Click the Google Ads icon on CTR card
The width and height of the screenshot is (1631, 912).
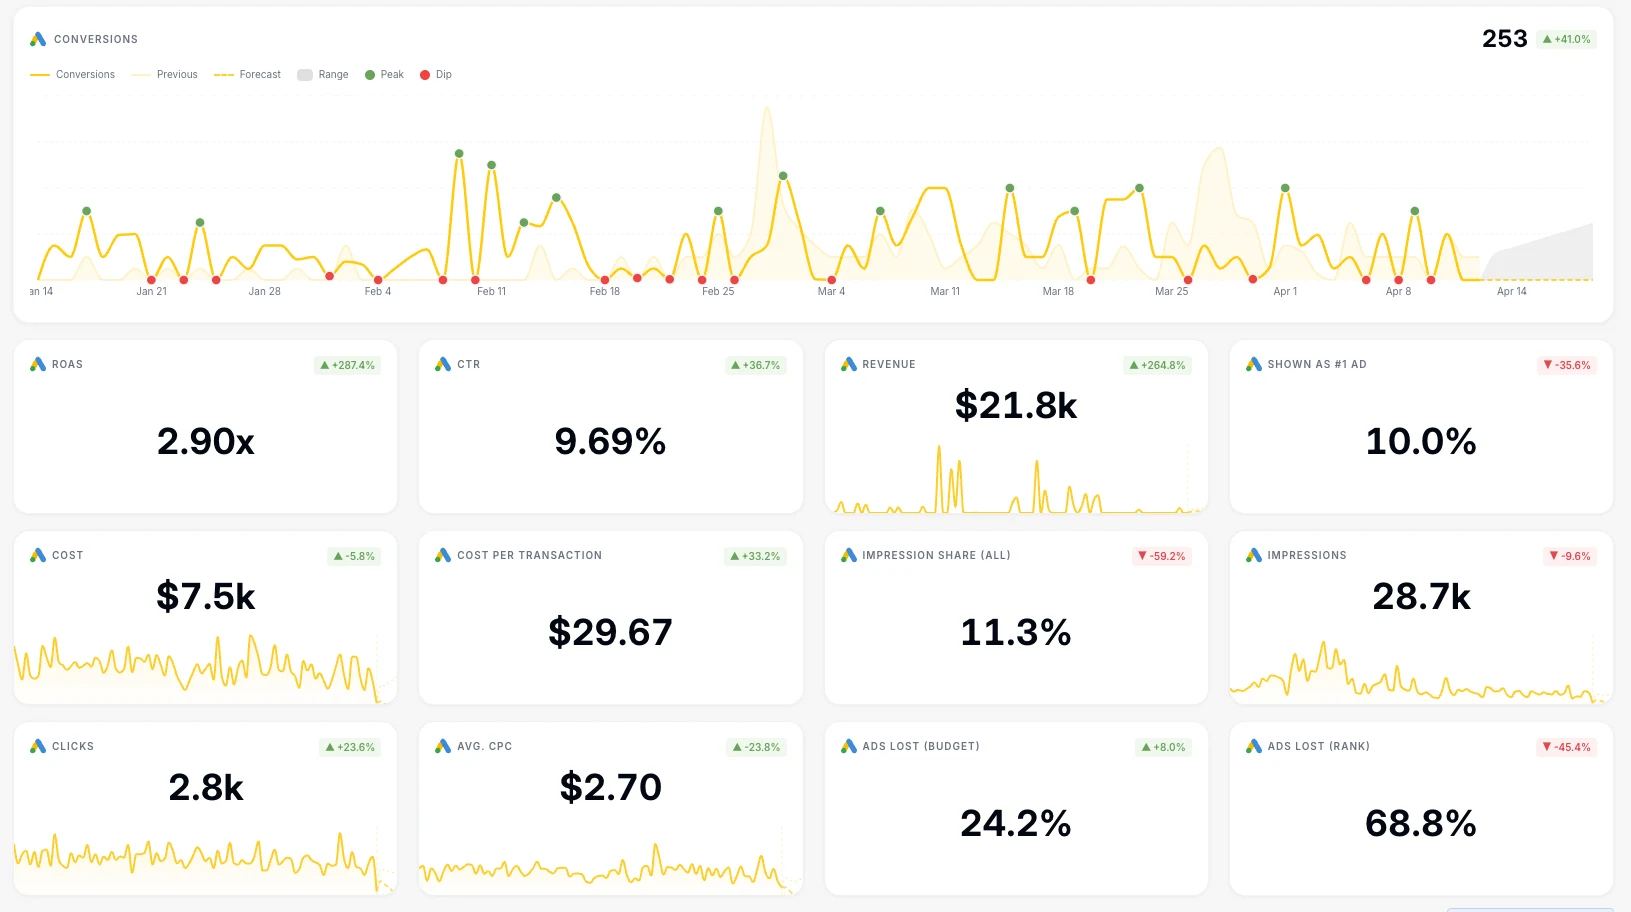[443, 364]
